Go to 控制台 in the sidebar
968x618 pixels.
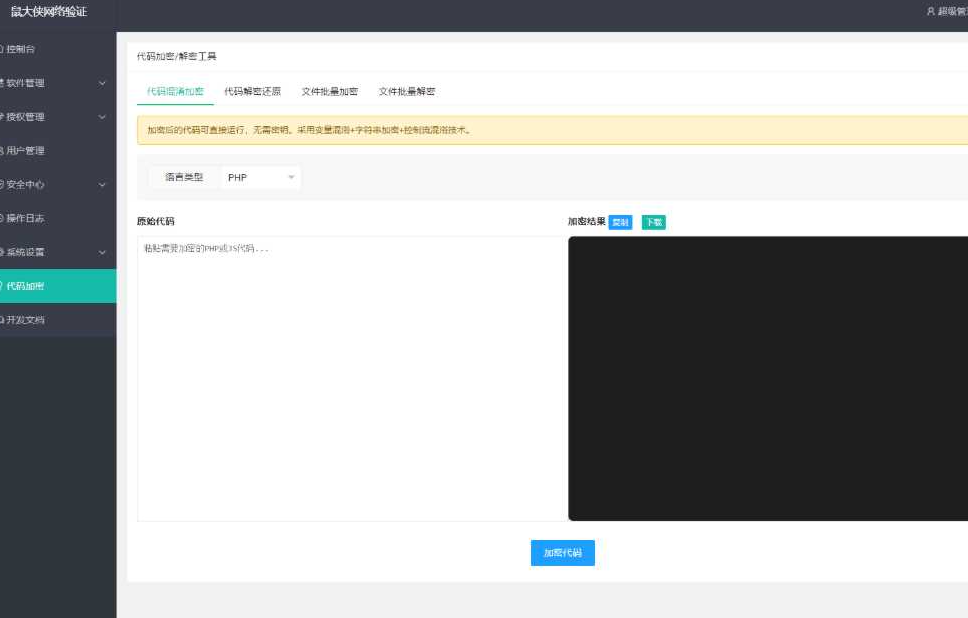point(58,49)
